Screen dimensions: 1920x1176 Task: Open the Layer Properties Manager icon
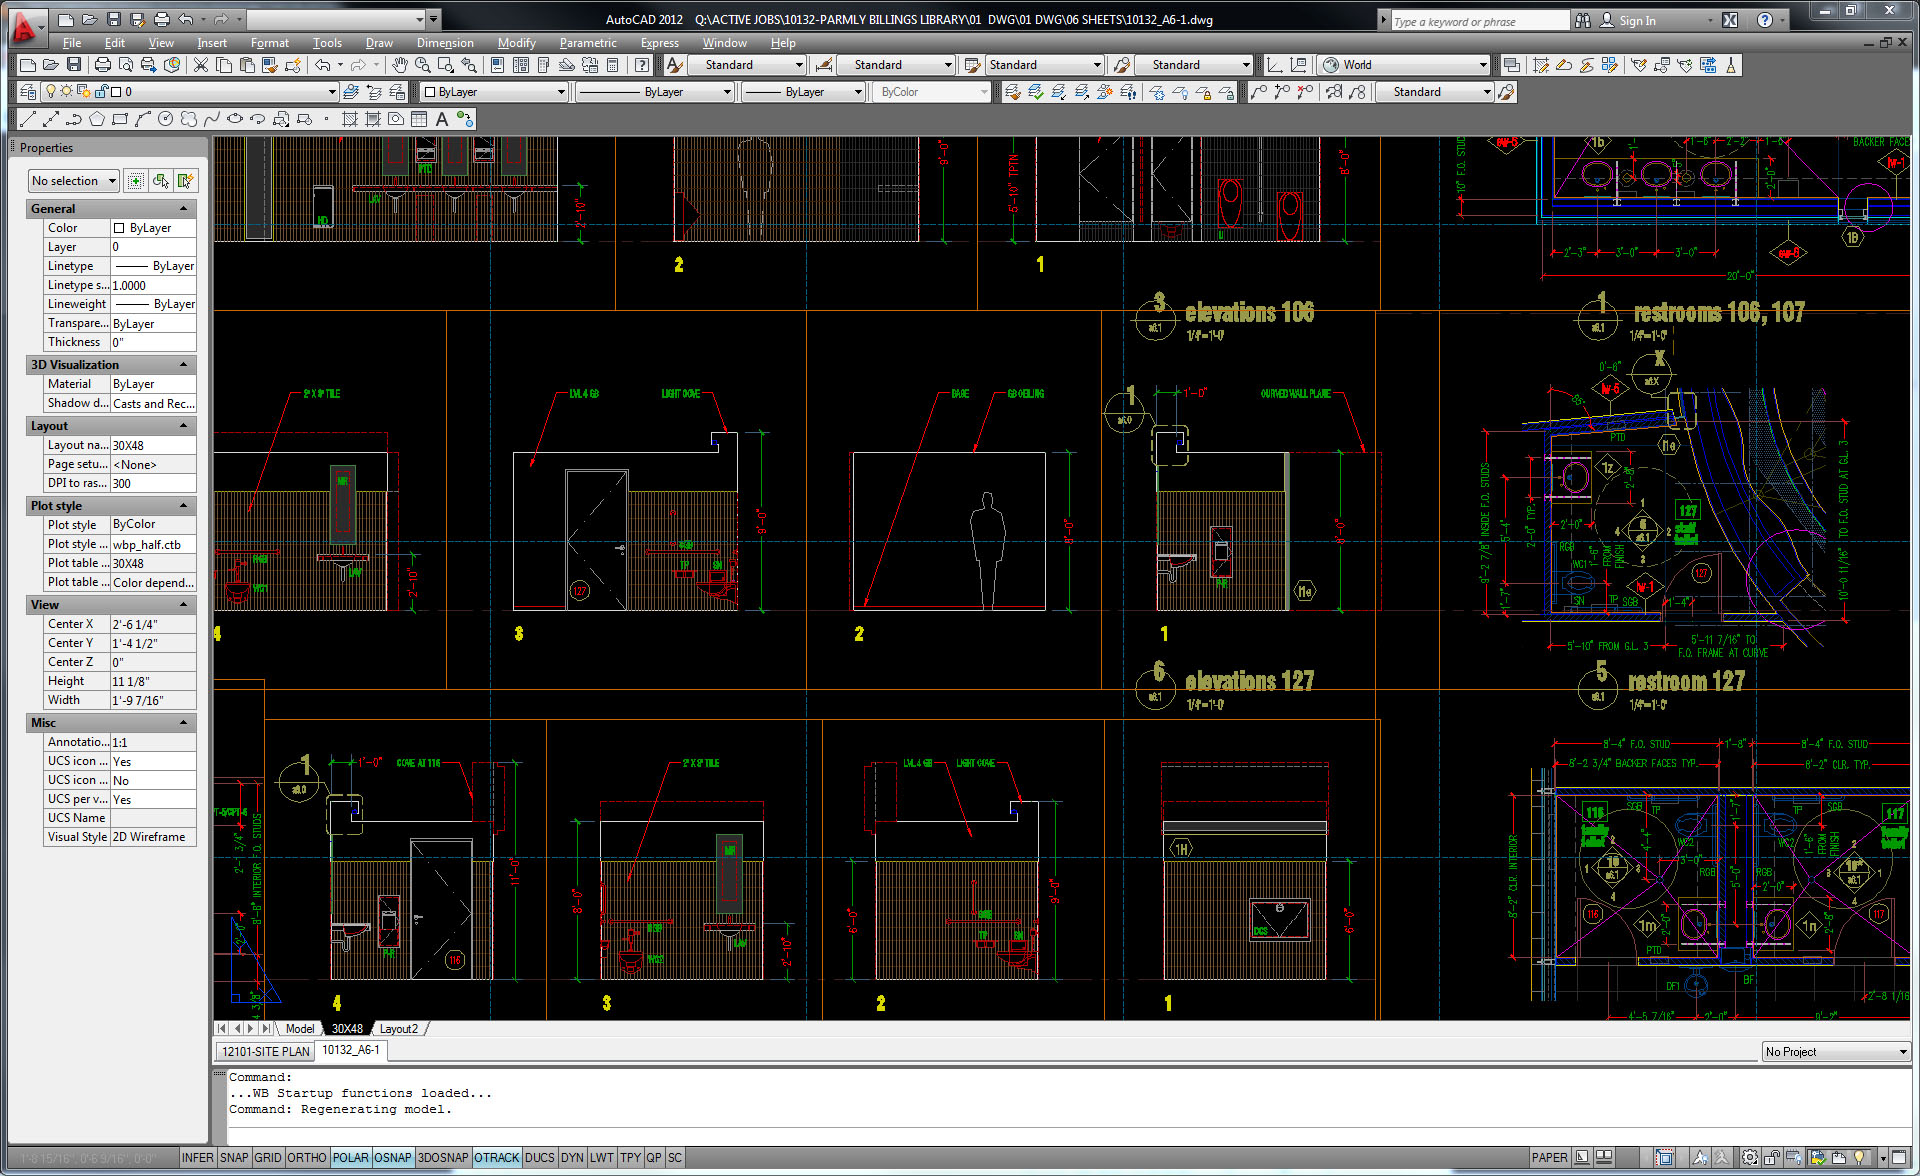coord(27,91)
